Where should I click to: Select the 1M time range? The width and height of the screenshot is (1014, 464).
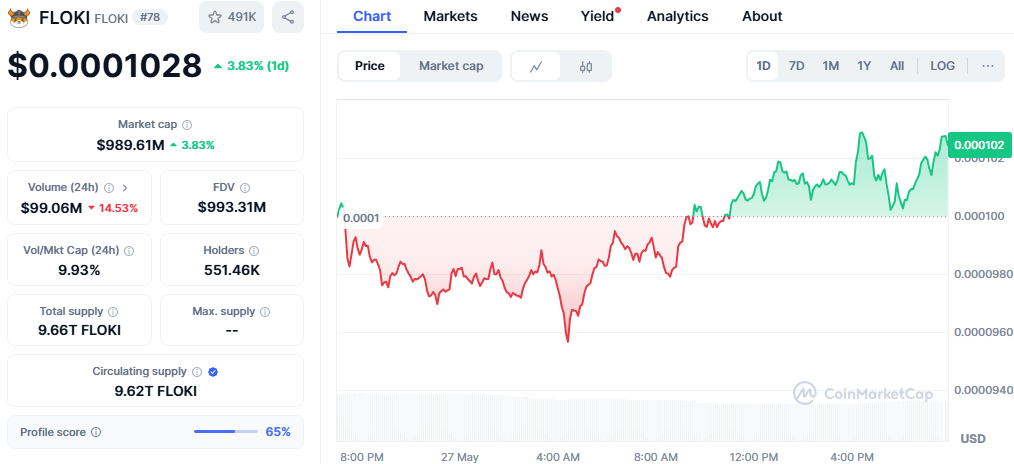click(x=830, y=66)
